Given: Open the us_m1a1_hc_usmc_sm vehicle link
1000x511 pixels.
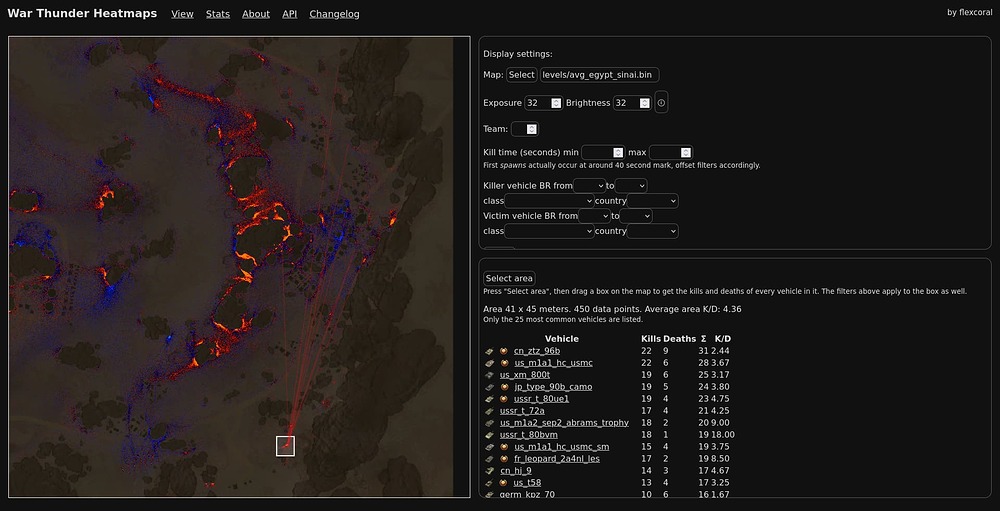Looking at the screenshot, I should (x=561, y=447).
